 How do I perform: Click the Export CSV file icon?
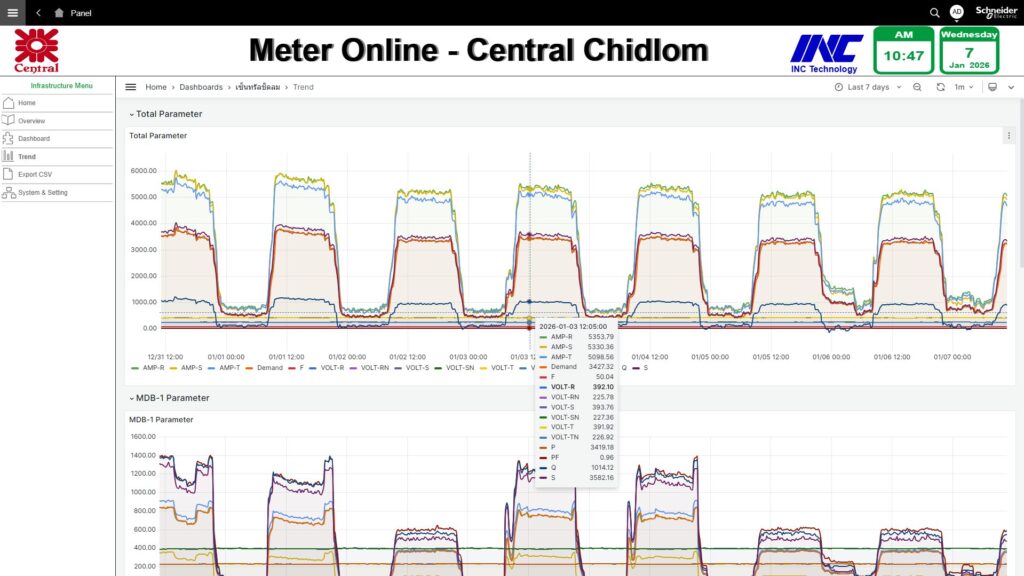coord(8,174)
